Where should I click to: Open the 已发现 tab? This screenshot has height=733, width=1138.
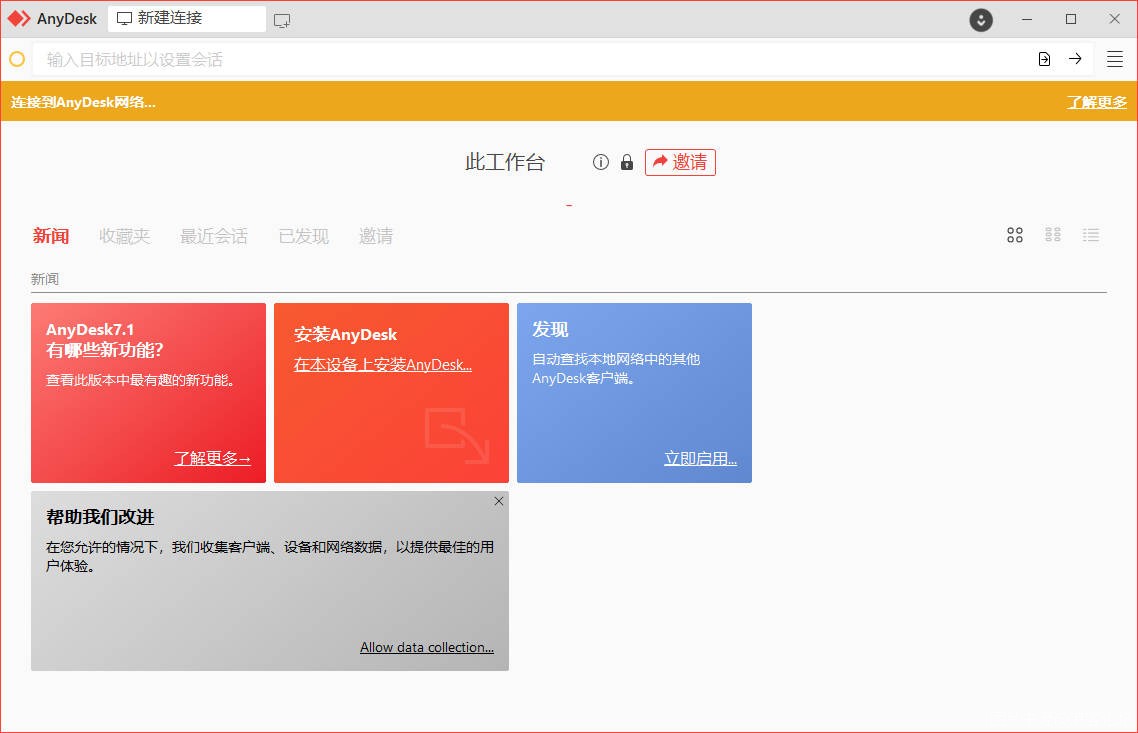coord(303,236)
